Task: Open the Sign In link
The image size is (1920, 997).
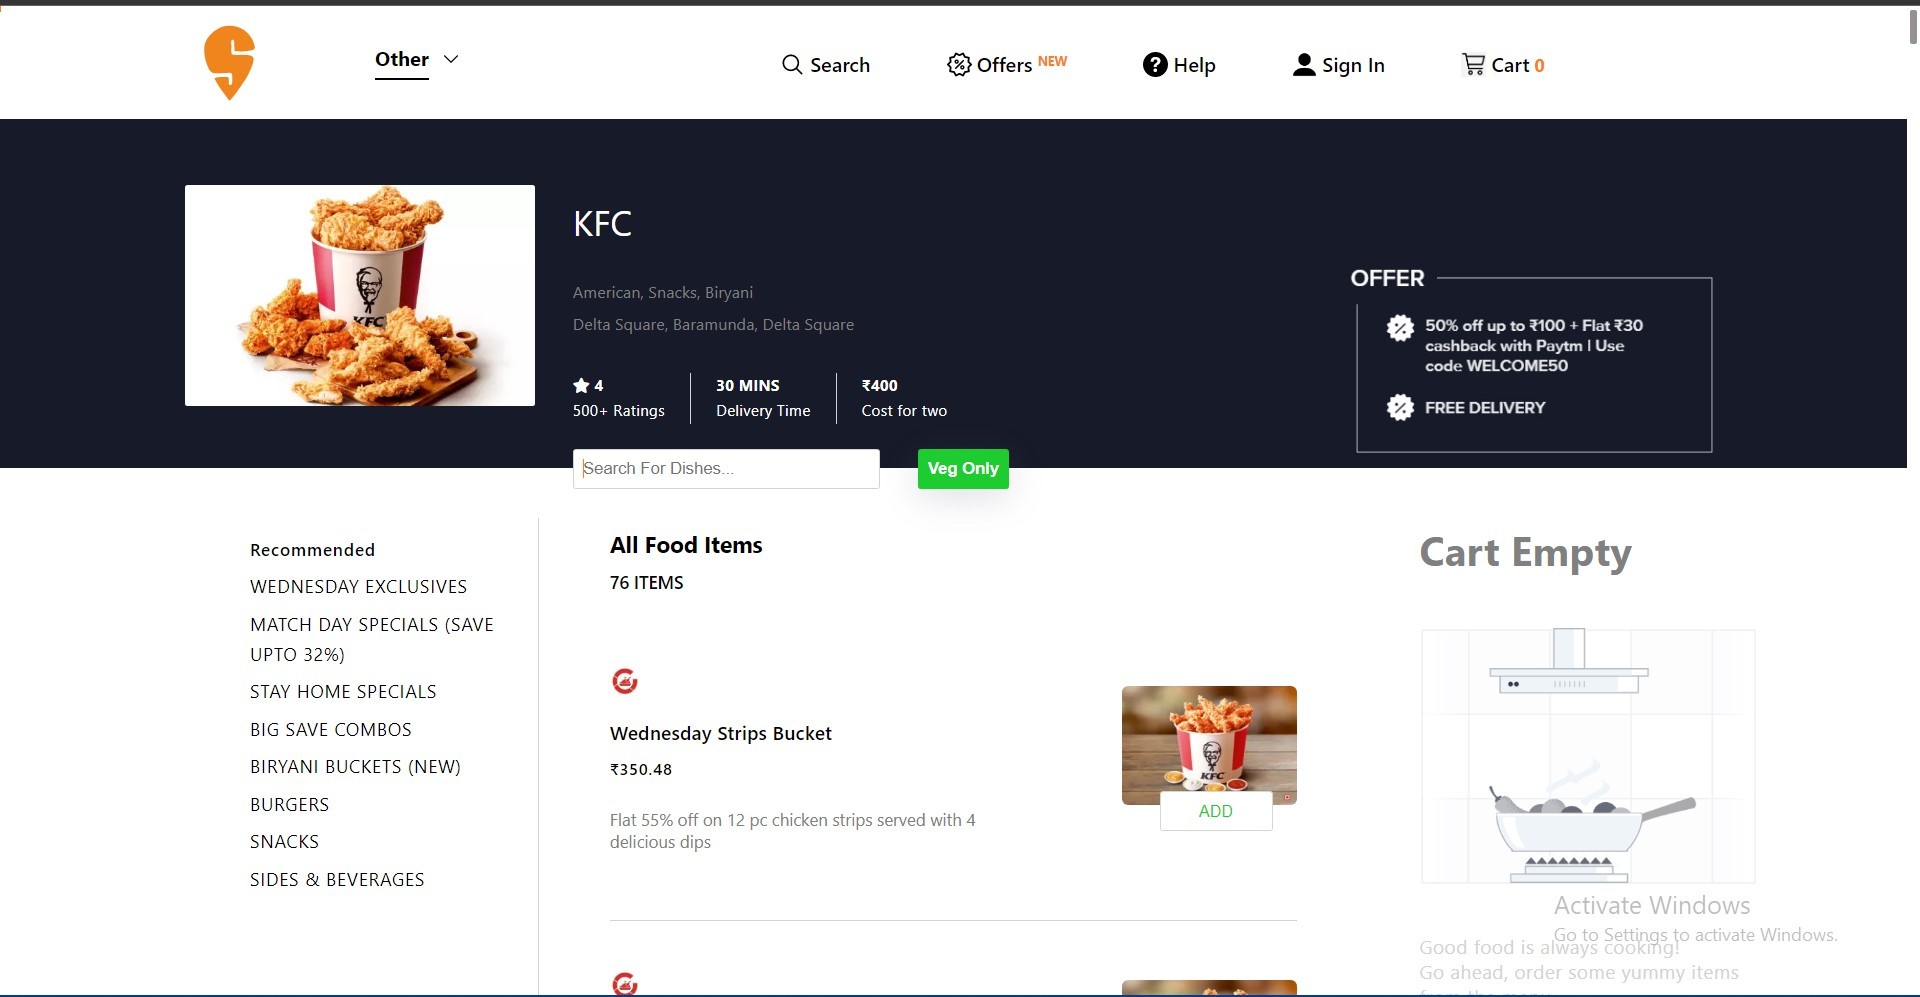Action: [1338, 65]
